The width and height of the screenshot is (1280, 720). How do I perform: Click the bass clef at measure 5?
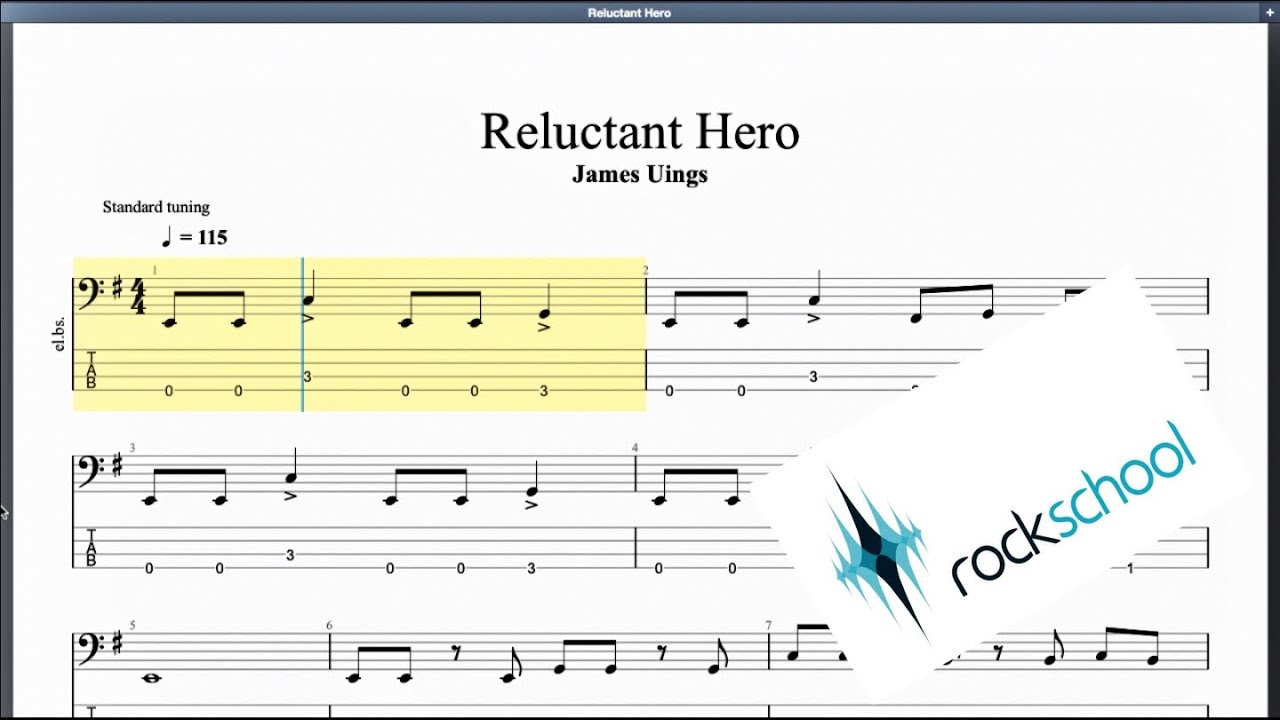coord(90,649)
